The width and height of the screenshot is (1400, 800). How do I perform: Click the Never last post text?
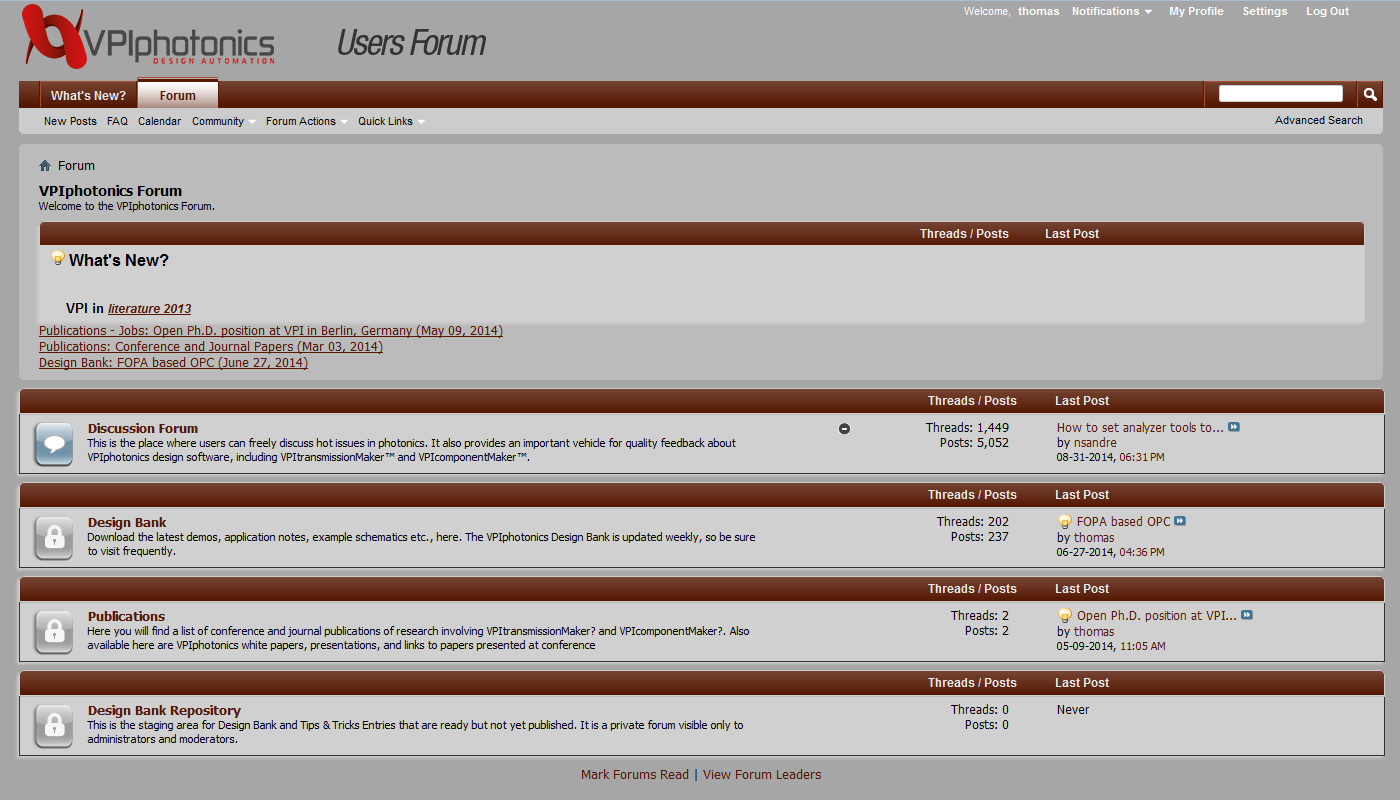(1073, 710)
